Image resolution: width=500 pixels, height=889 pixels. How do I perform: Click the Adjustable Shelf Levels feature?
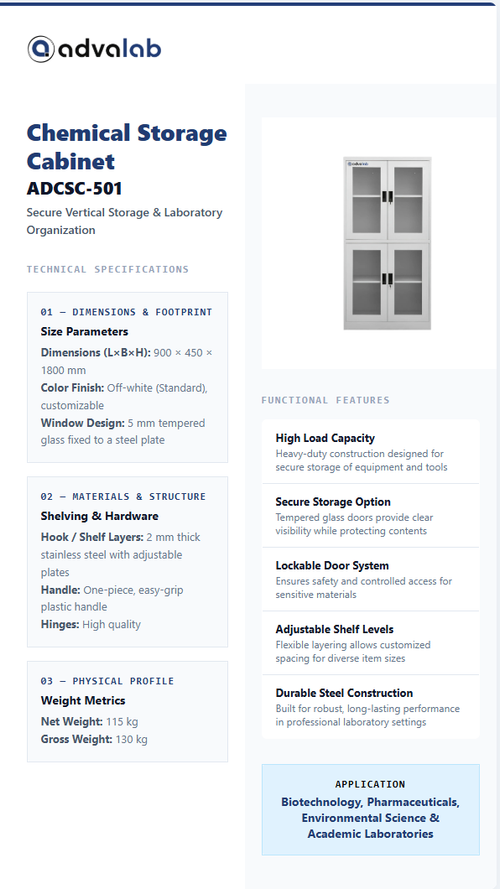pyautogui.click(x=370, y=643)
